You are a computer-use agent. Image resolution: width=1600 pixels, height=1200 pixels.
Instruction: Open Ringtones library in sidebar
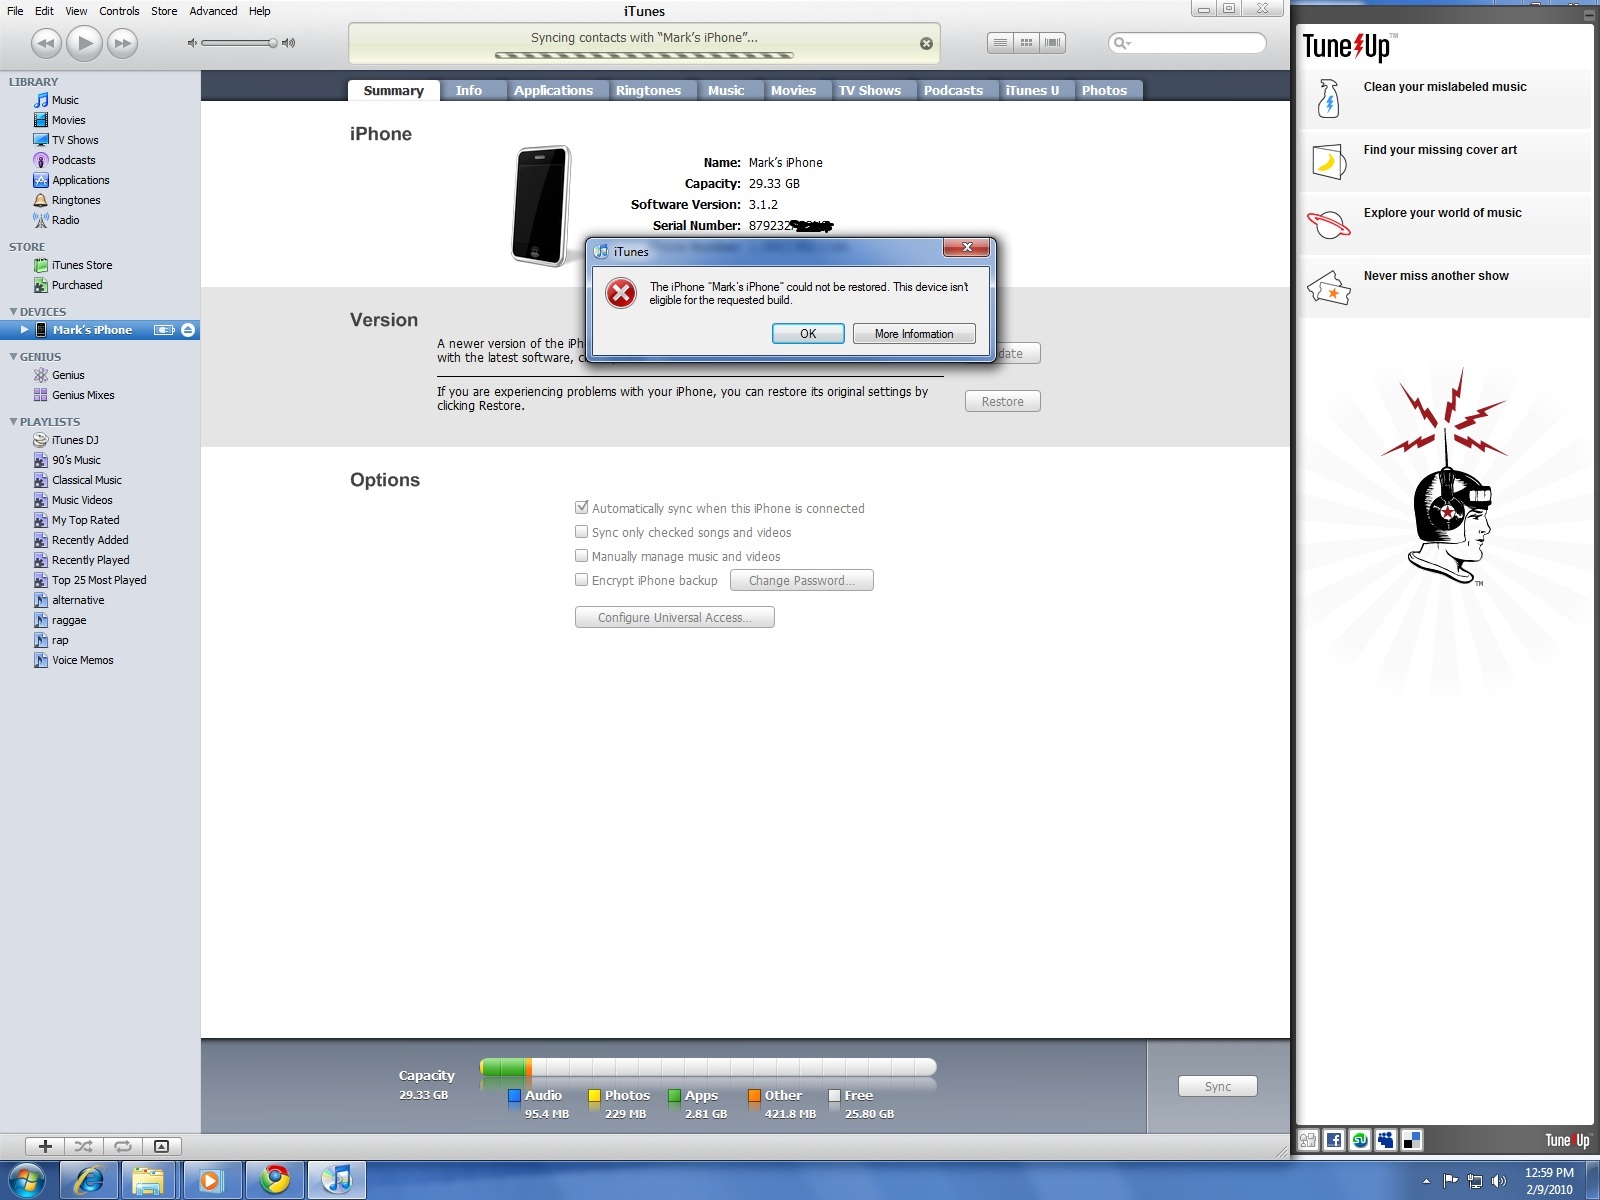[x=76, y=200]
